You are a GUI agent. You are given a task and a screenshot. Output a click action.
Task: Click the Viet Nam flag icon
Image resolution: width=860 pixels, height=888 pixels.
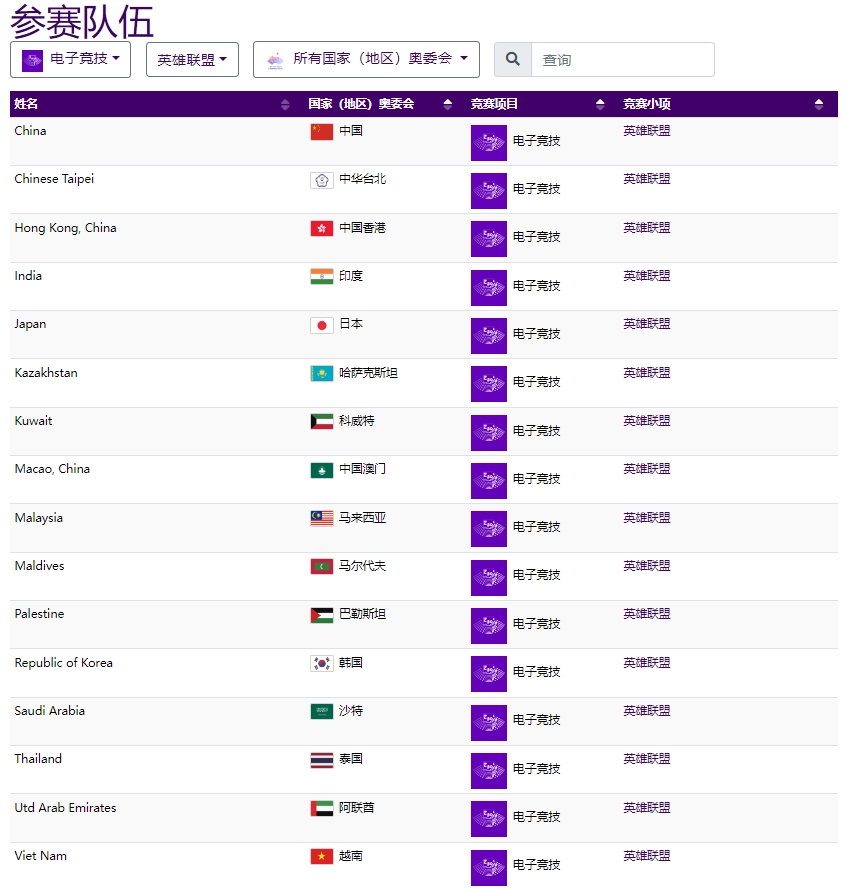tap(322, 856)
